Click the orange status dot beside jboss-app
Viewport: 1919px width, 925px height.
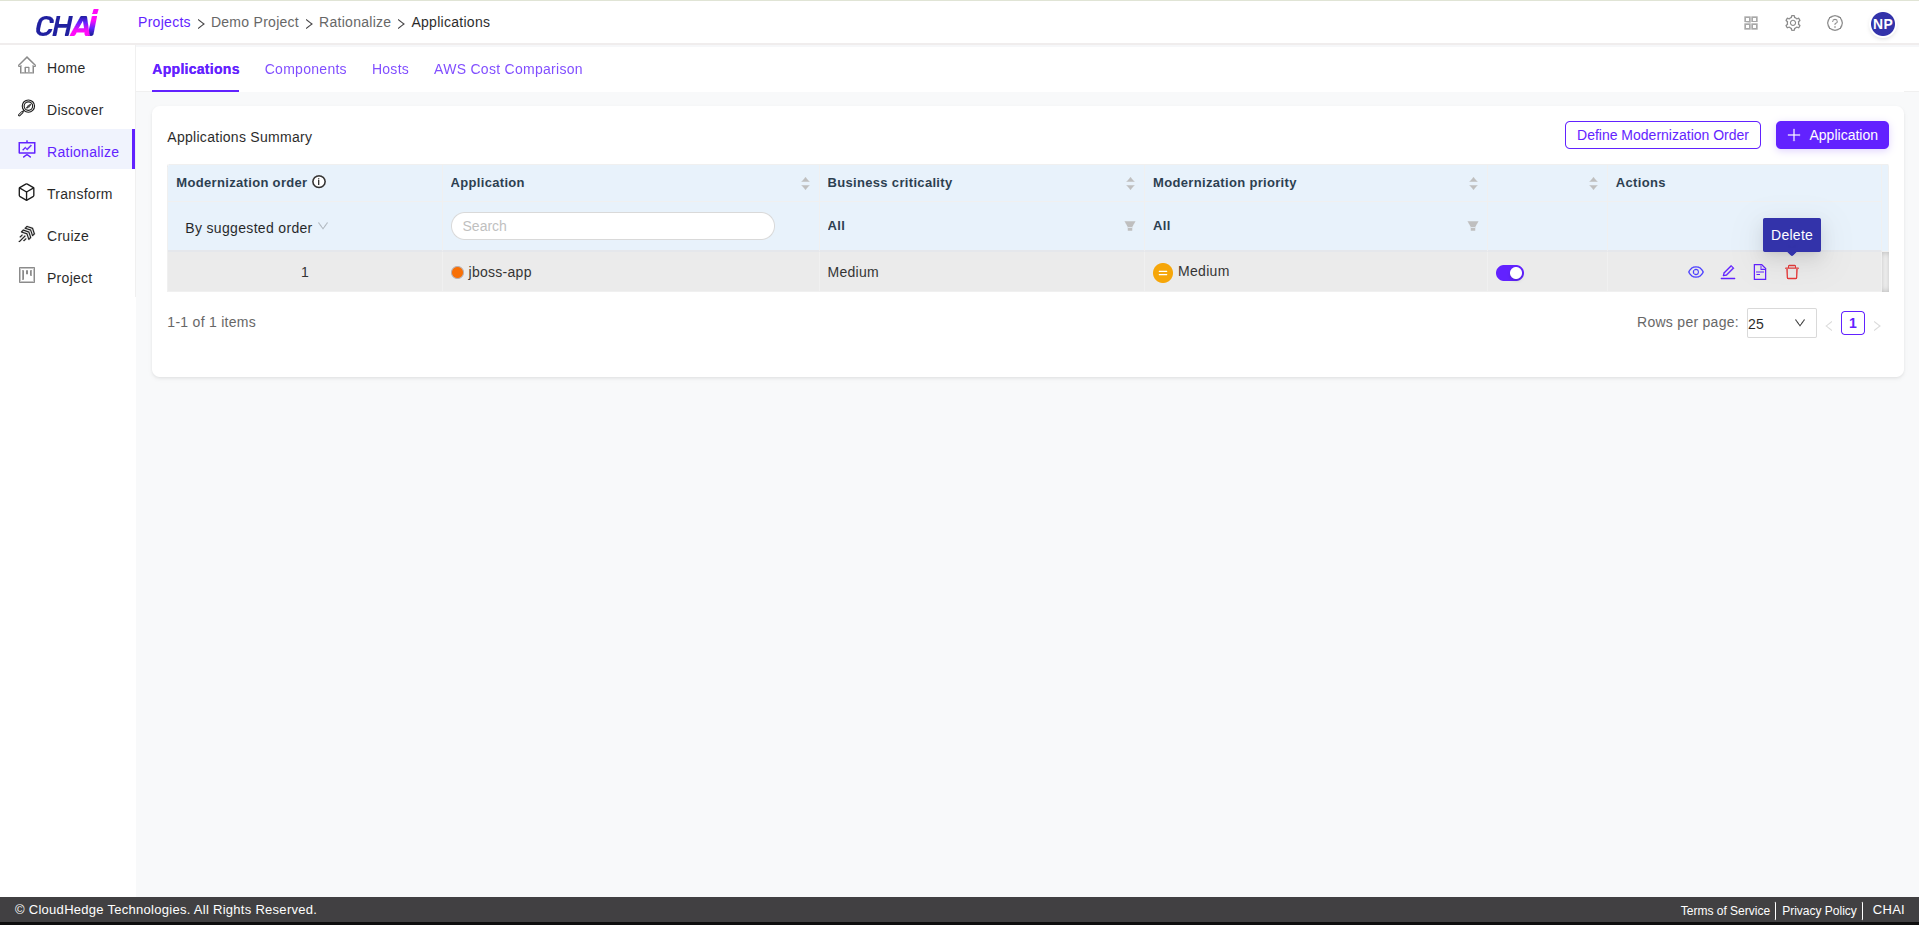tap(457, 272)
